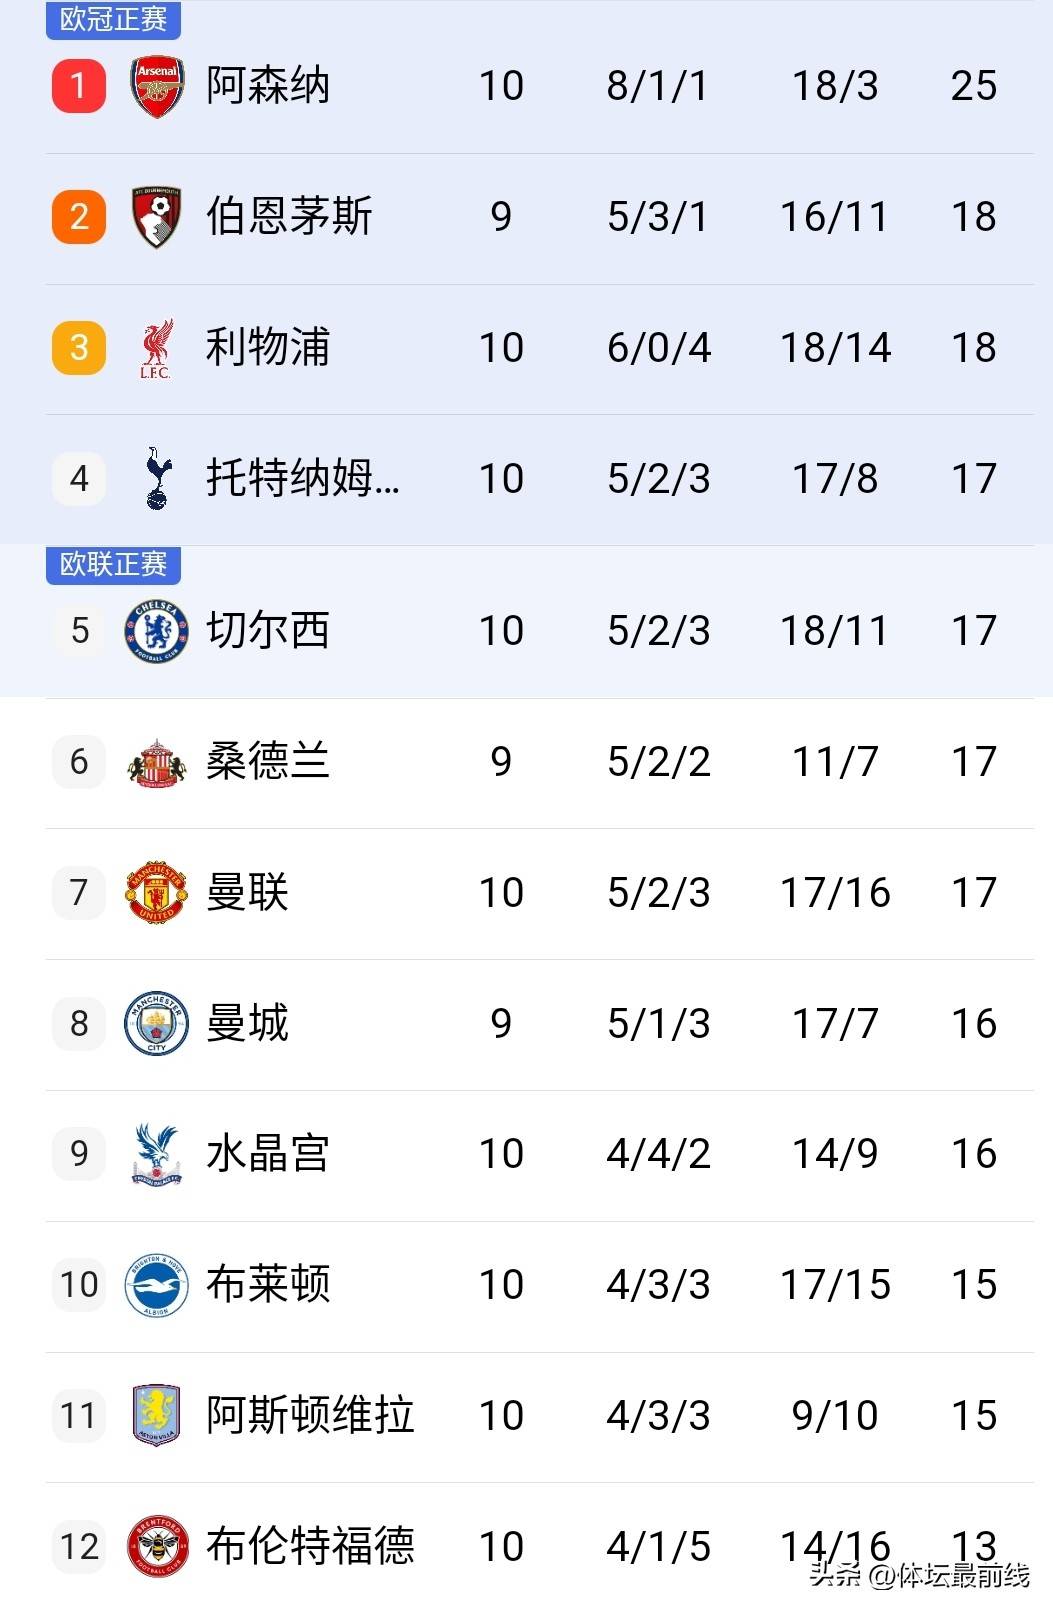This screenshot has width=1053, height=1611.
Task: Click team name 阿斯顿维拉
Action: (x=310, y=1416)
